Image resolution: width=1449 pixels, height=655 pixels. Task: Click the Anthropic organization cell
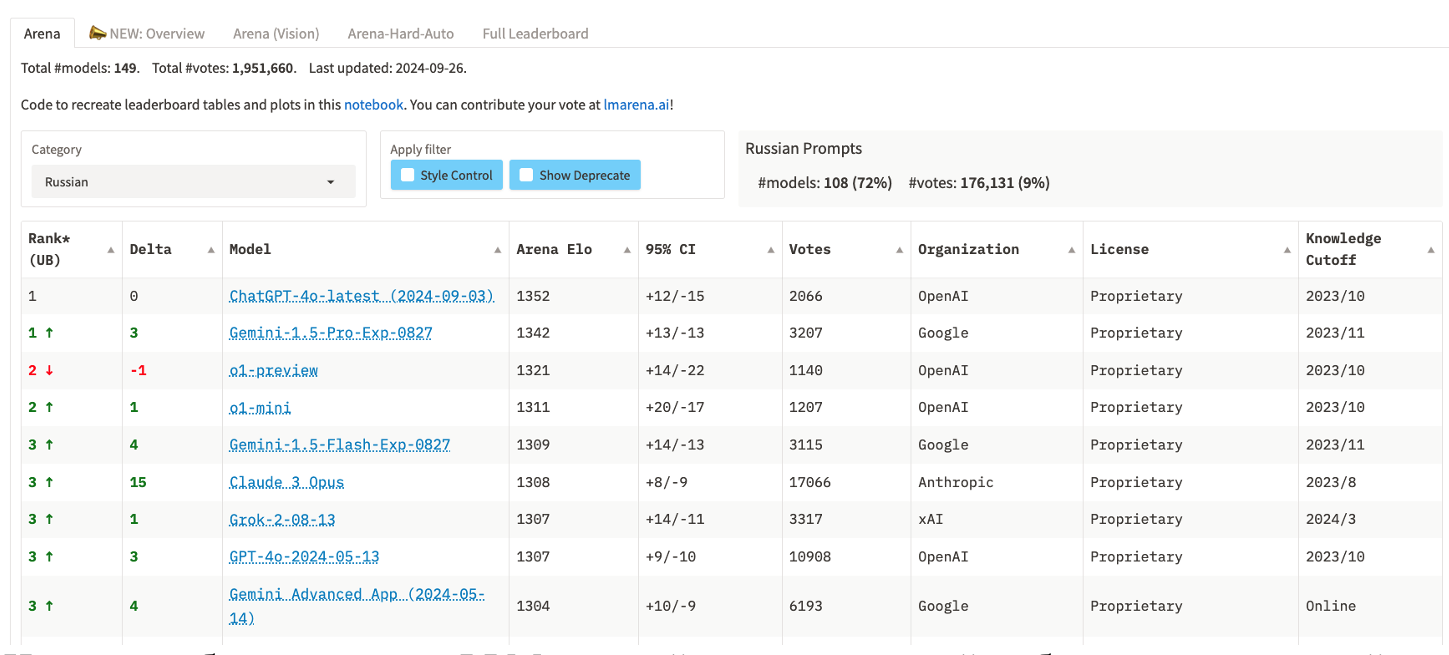tap(956, 482)
